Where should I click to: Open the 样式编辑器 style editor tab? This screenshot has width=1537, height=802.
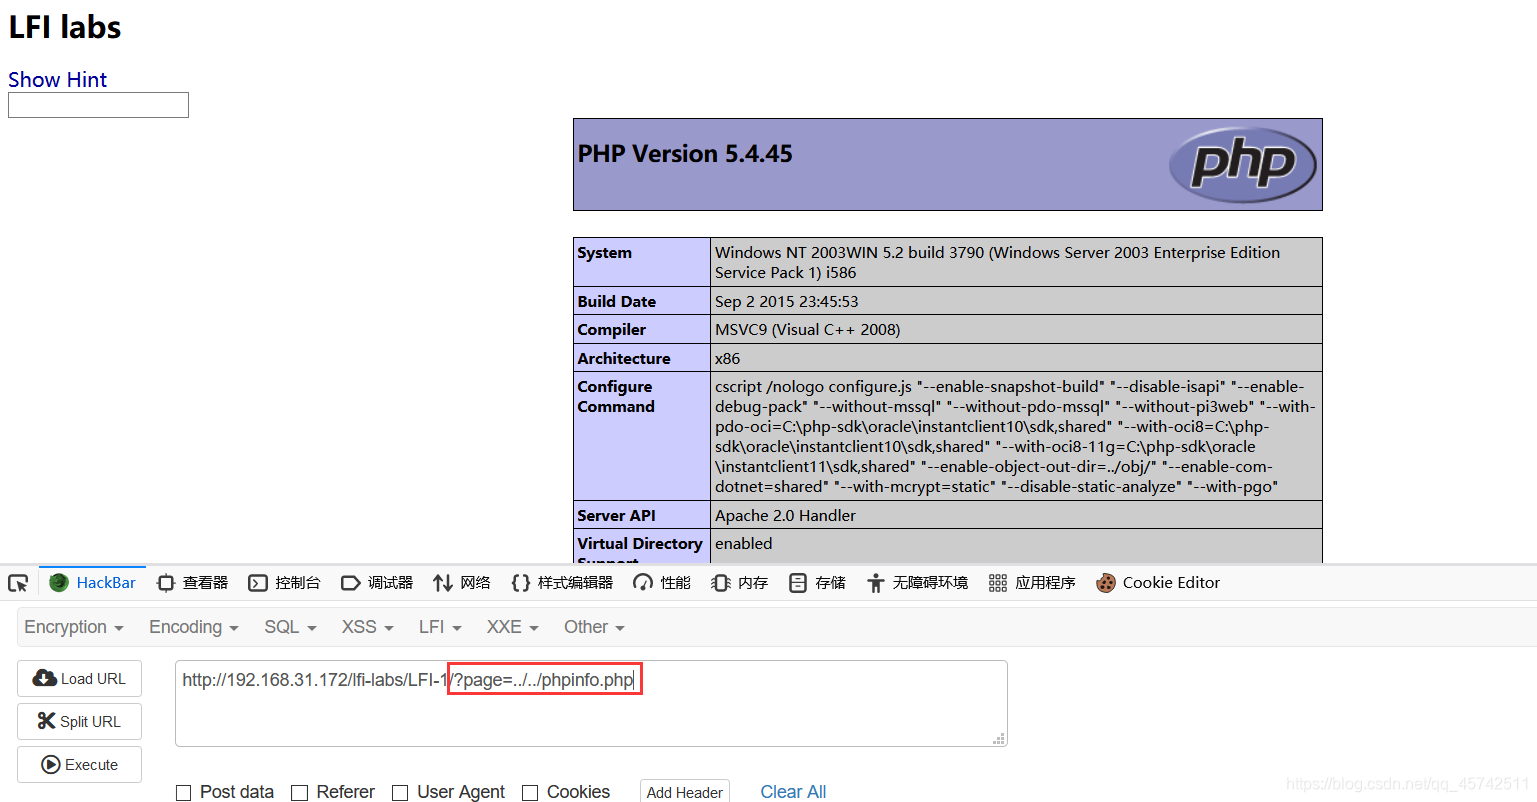tap(562, 583)
